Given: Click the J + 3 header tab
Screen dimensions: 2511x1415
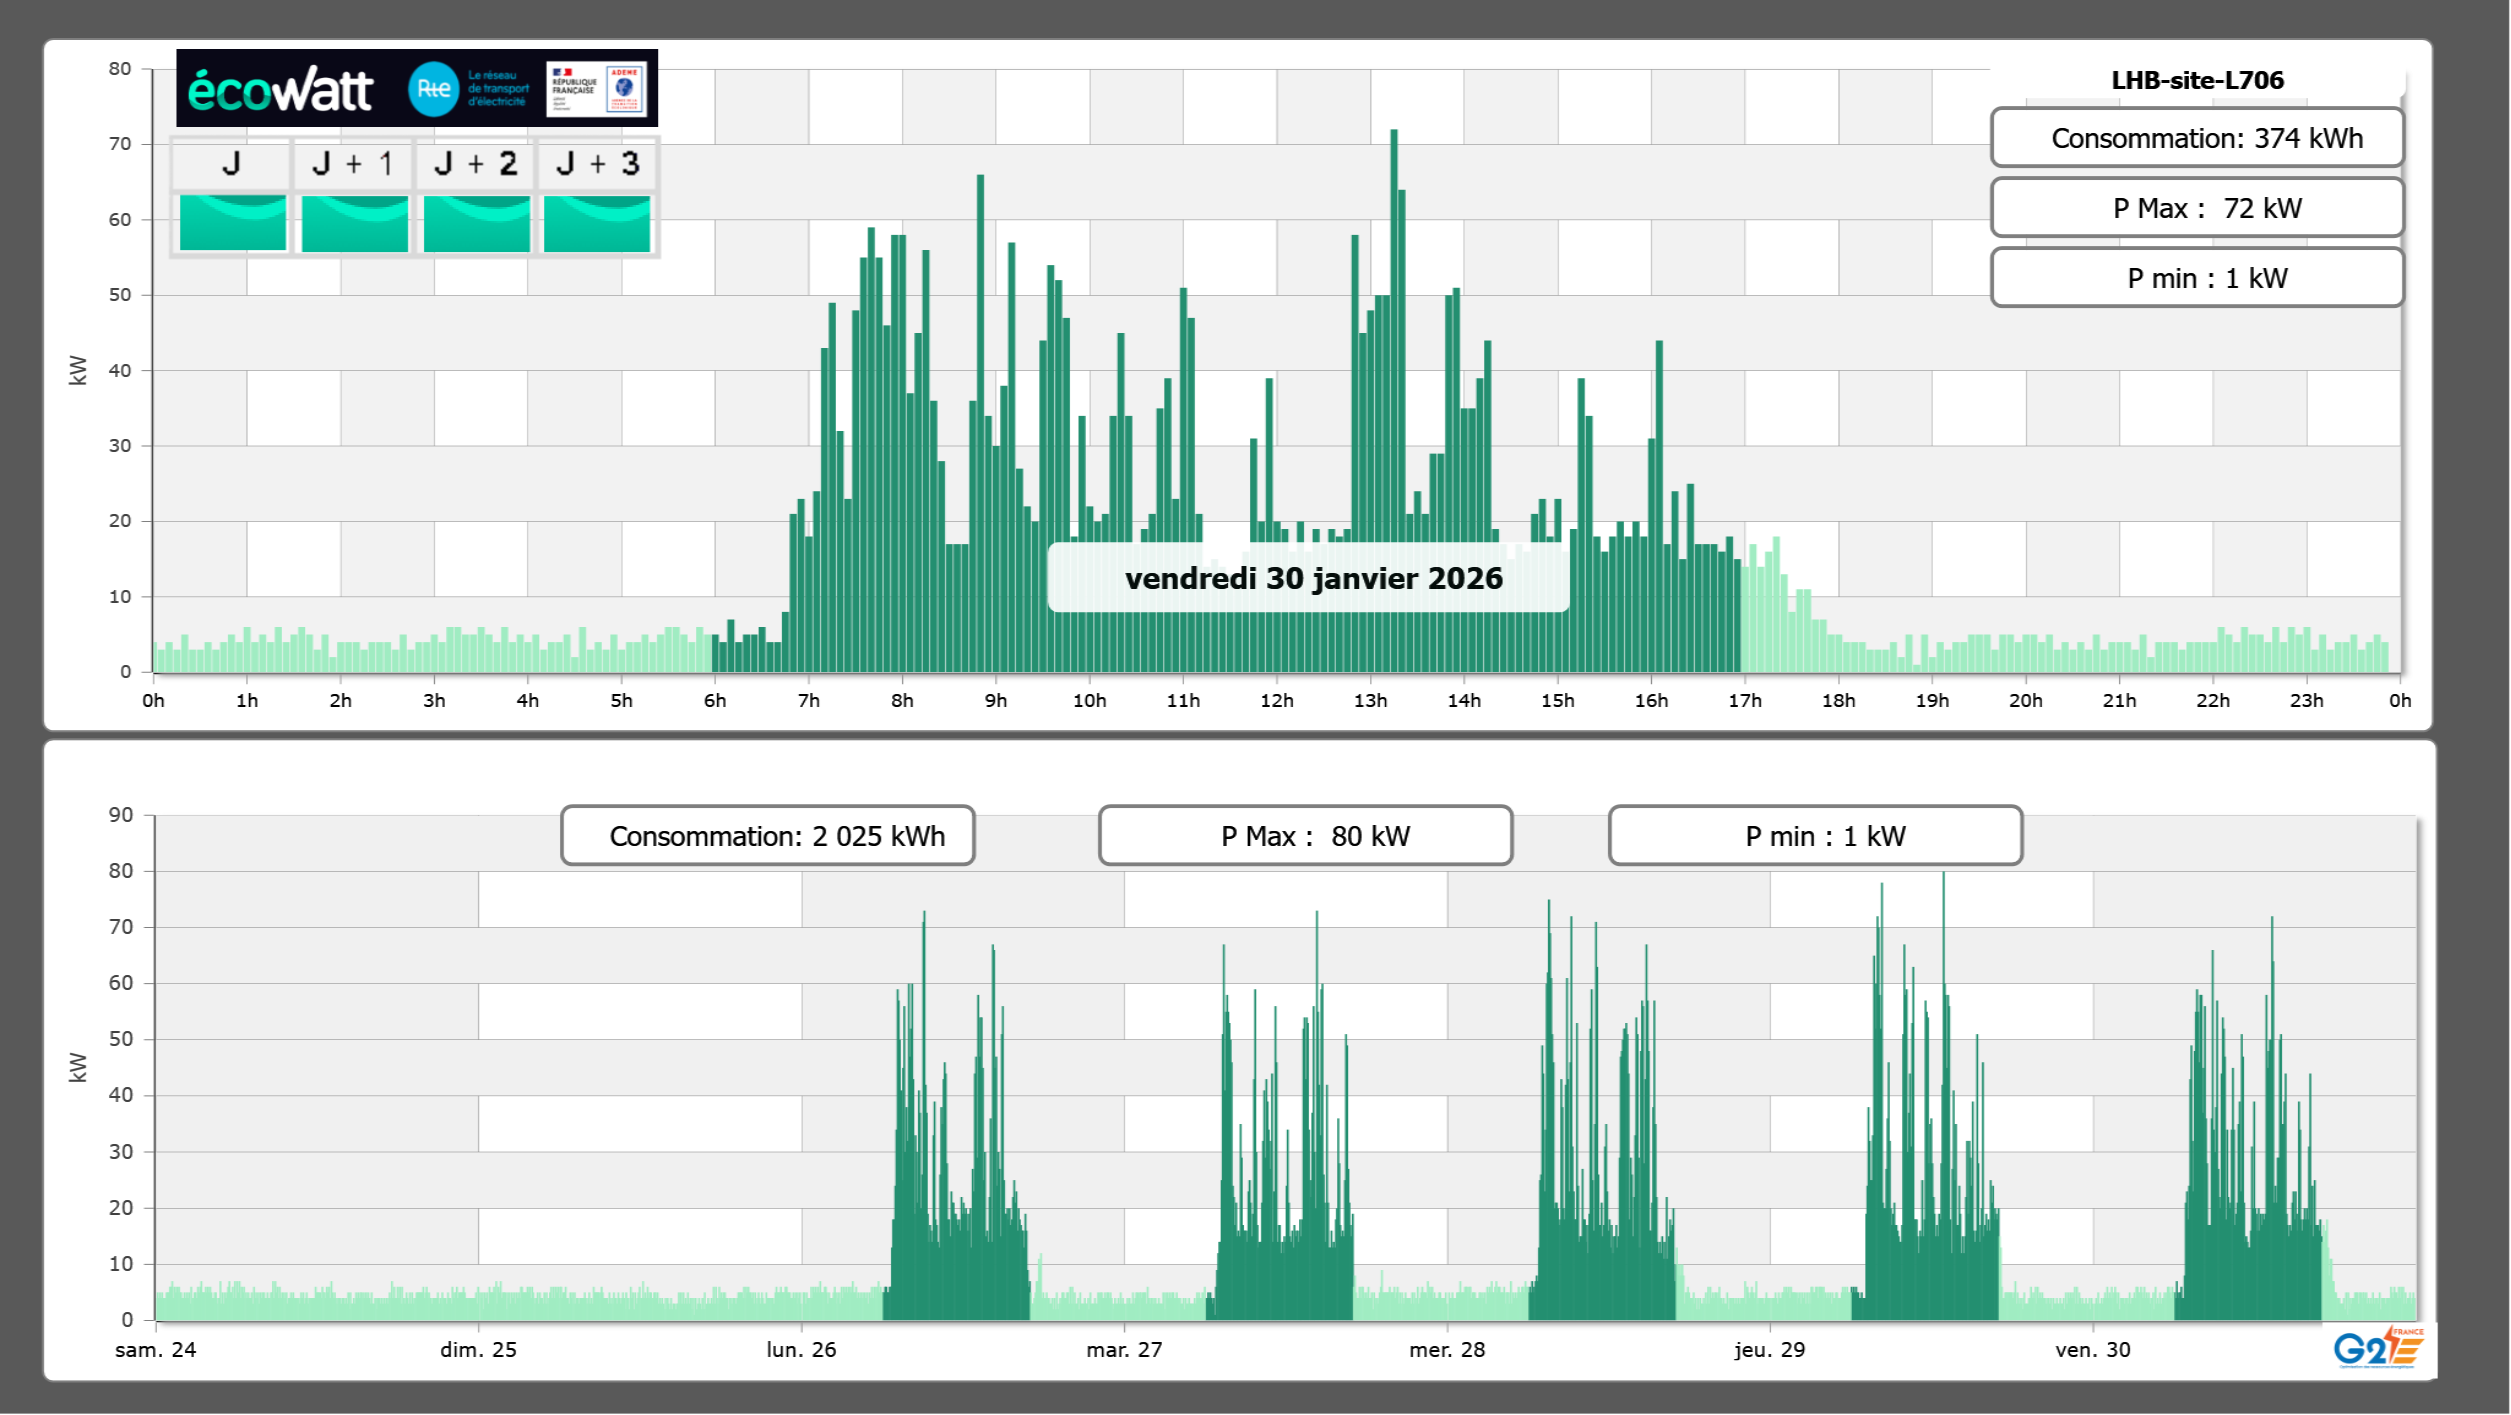Looking at the screenshot, I should (597, 164).
